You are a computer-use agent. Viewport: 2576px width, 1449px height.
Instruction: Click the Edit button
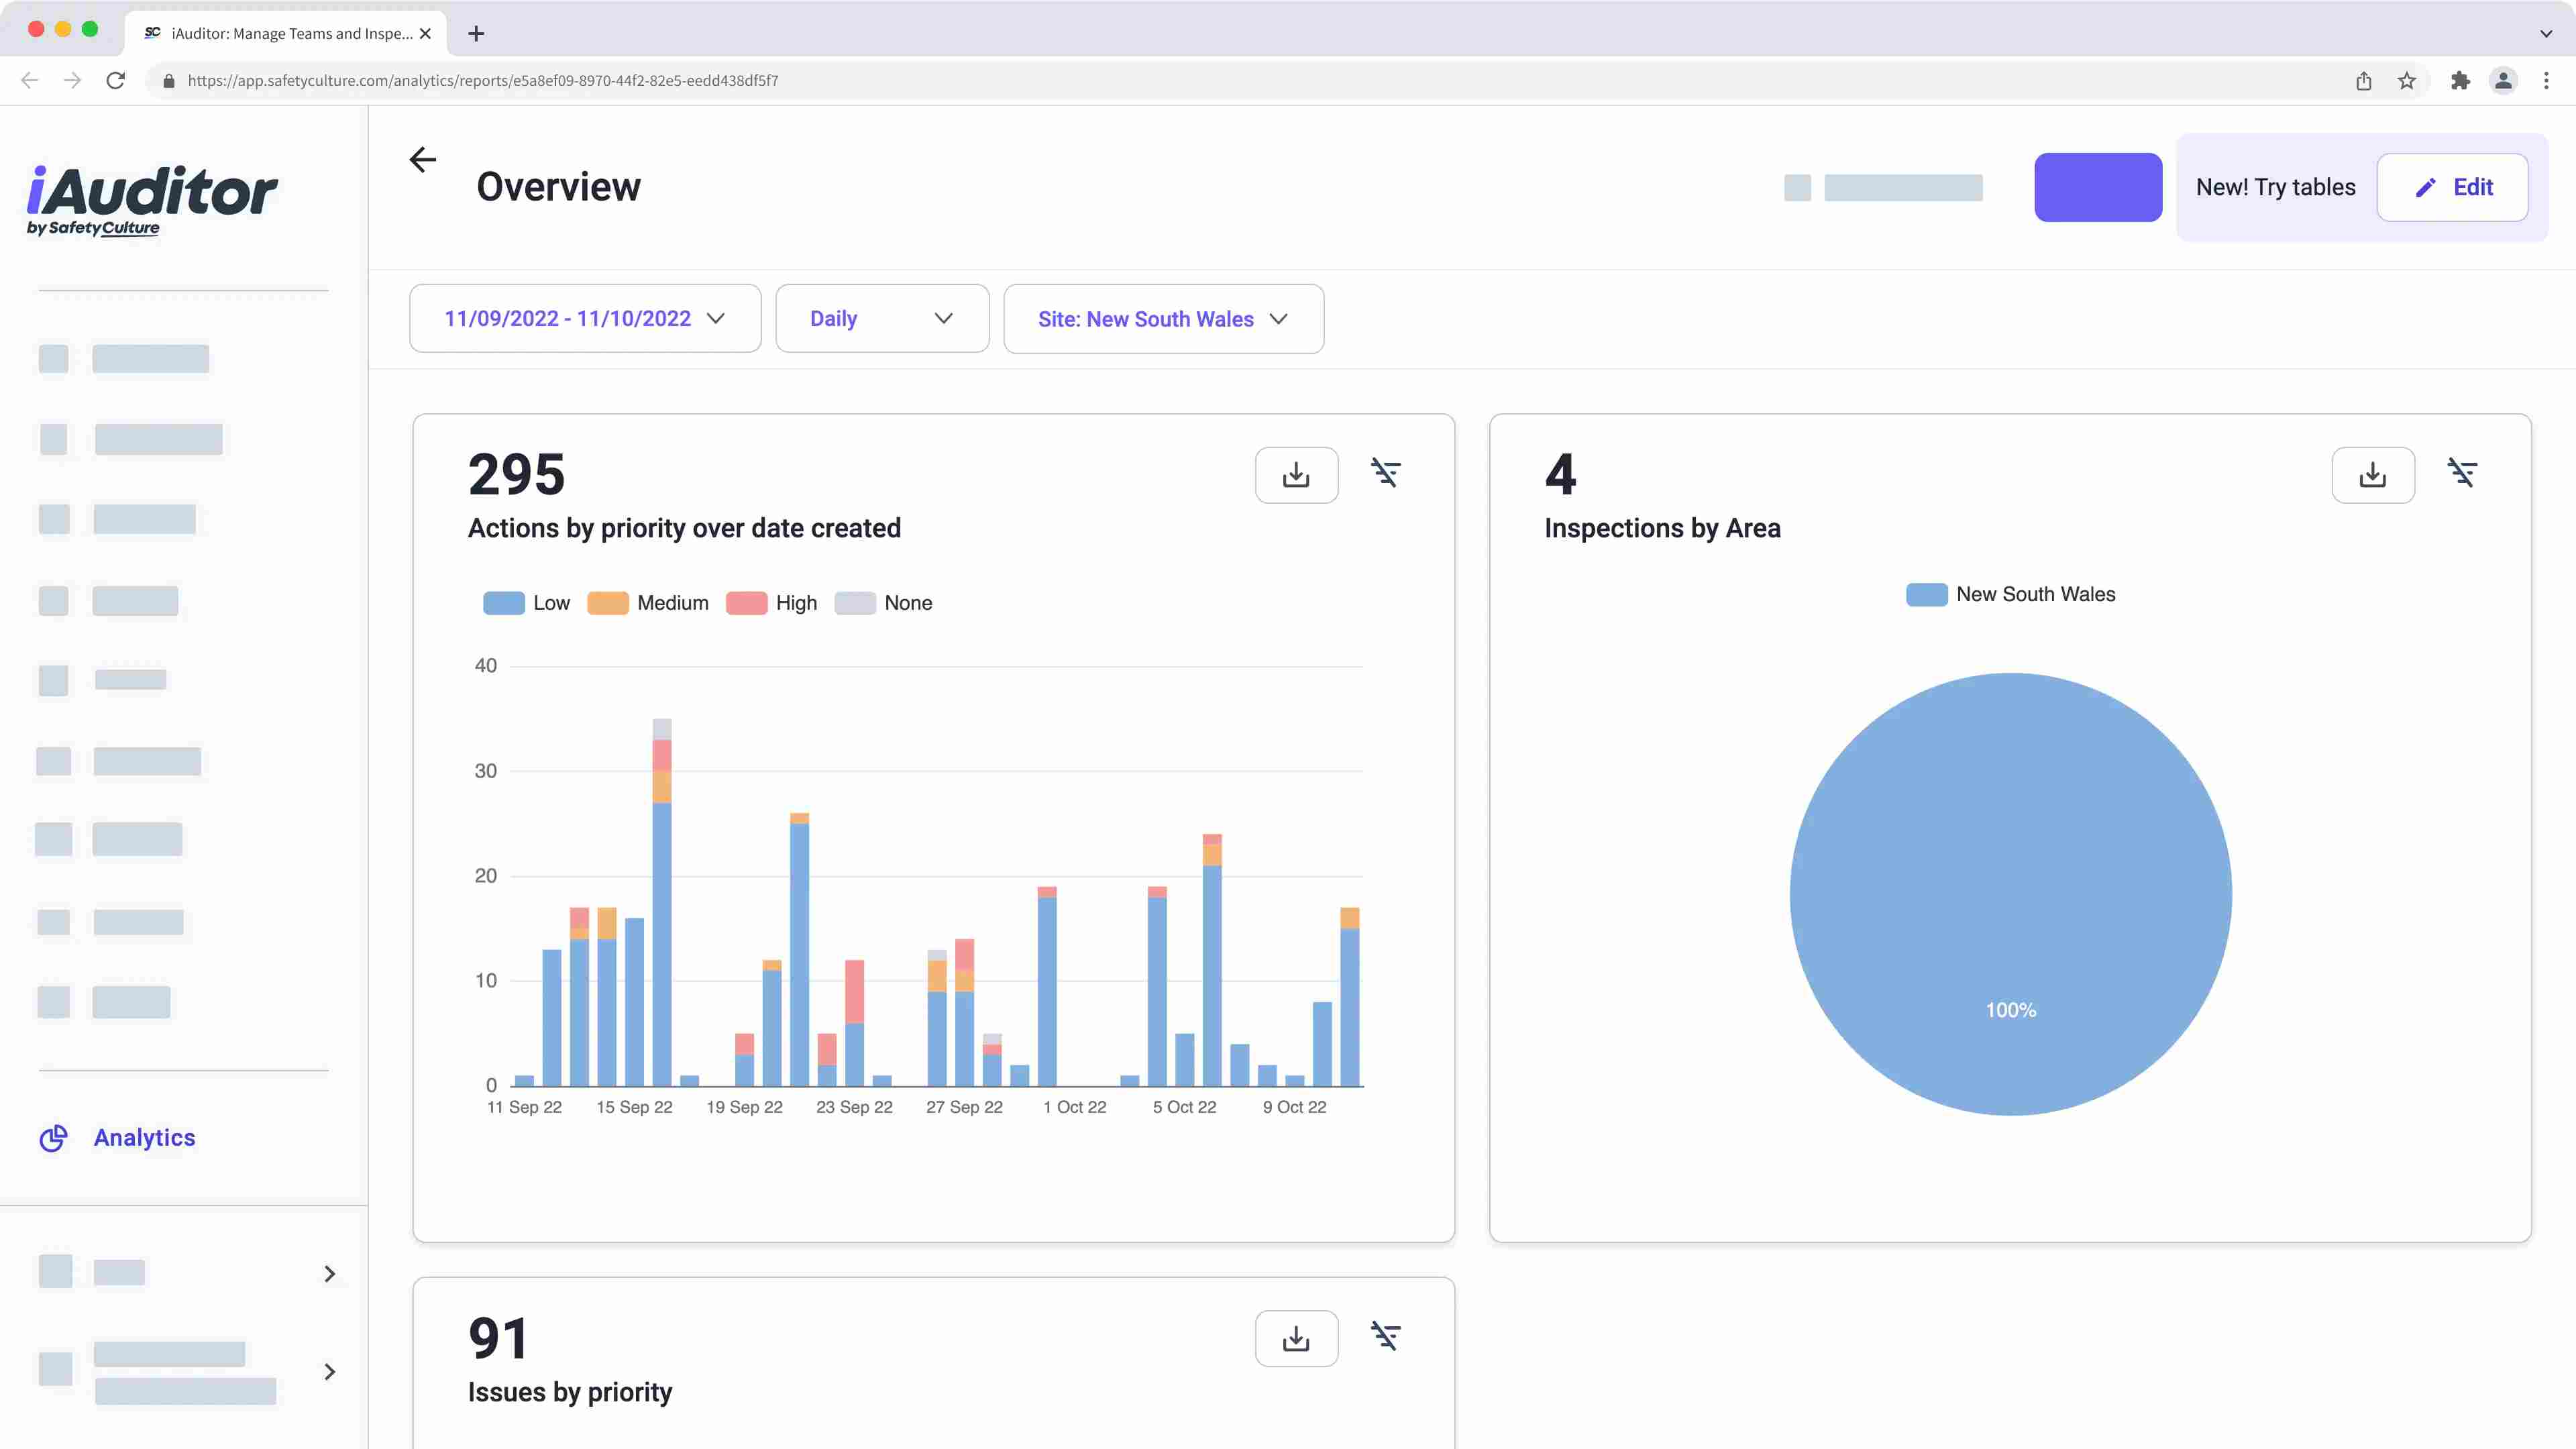pos(2452,187)
